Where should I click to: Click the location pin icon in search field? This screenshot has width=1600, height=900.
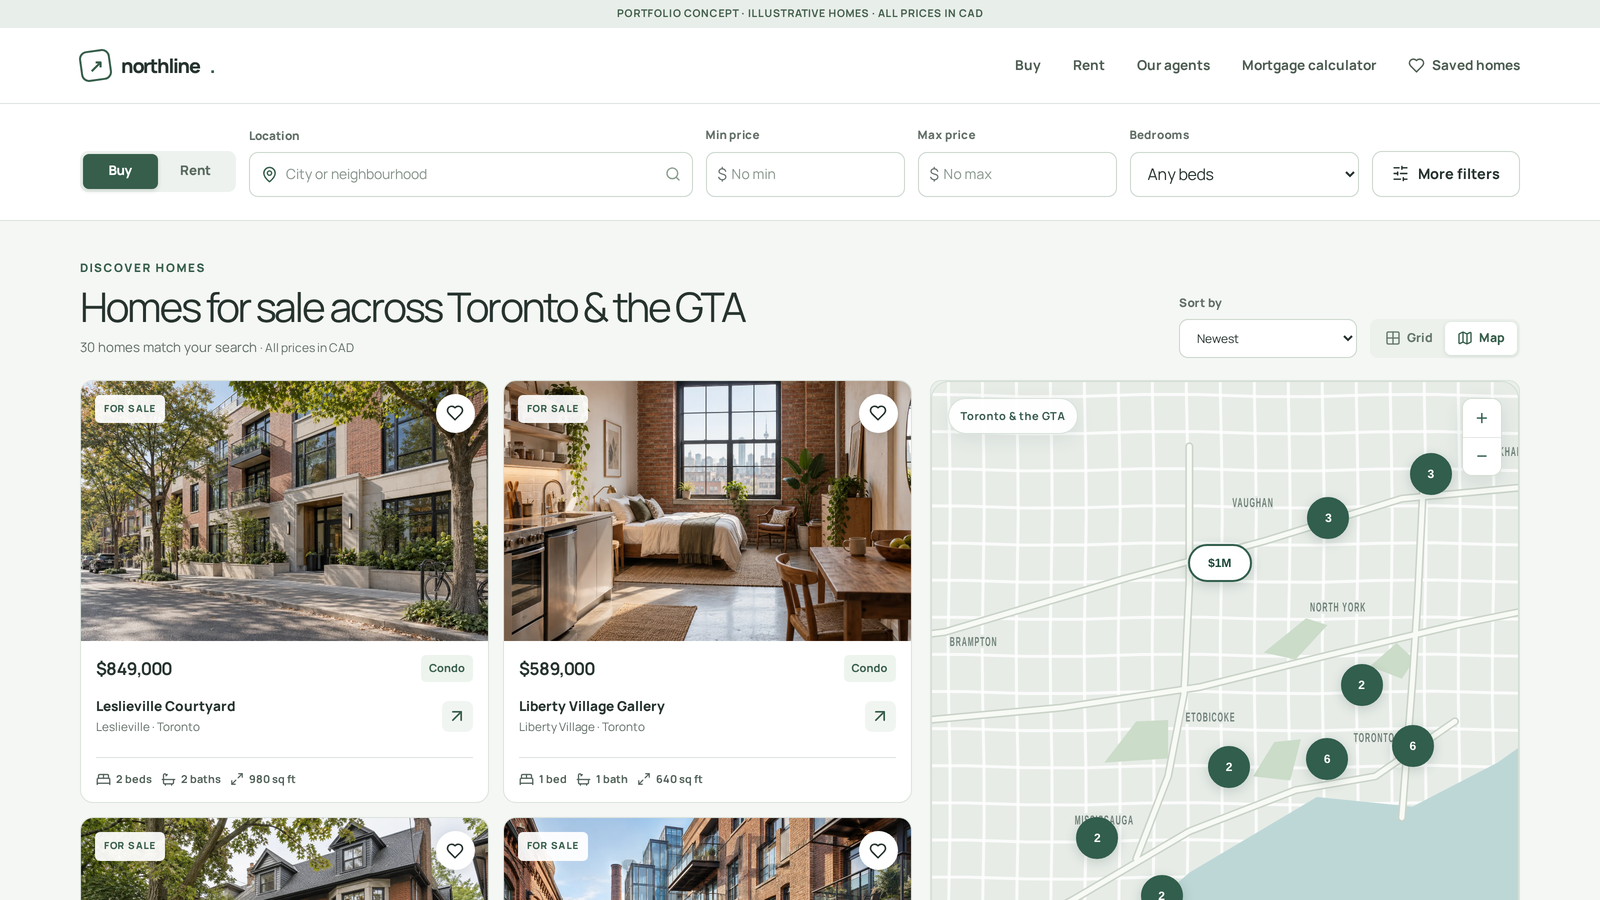pyautogui.click(x=269, y=174)
